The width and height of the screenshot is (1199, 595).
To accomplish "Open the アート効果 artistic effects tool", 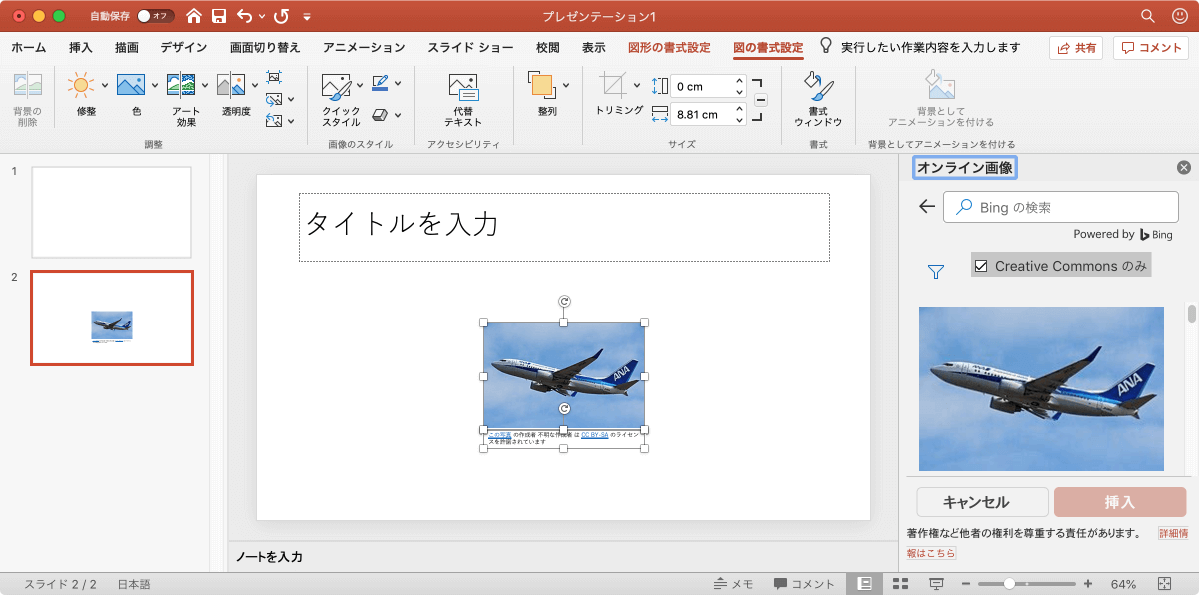I will pyautogui.click(x=181, y=85).
